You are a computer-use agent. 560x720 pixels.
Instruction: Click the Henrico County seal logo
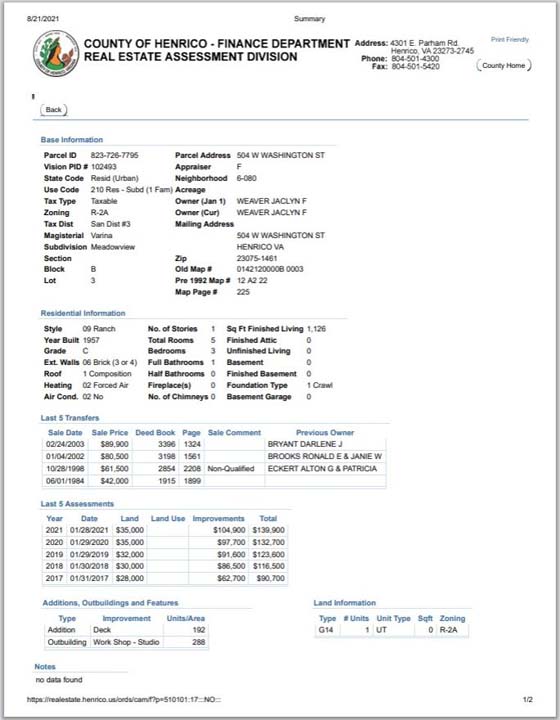[x=56, y=53]
